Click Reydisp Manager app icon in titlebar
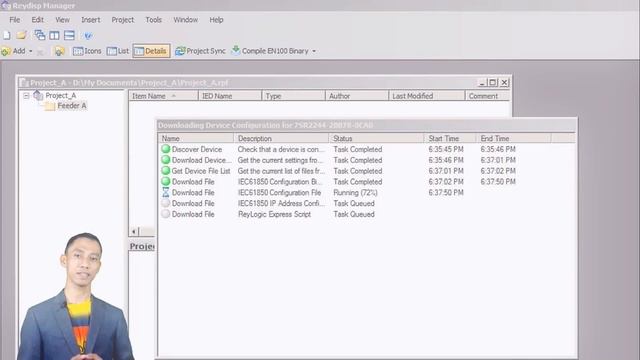Screen dimensions: 640x360 click(6, 5)
